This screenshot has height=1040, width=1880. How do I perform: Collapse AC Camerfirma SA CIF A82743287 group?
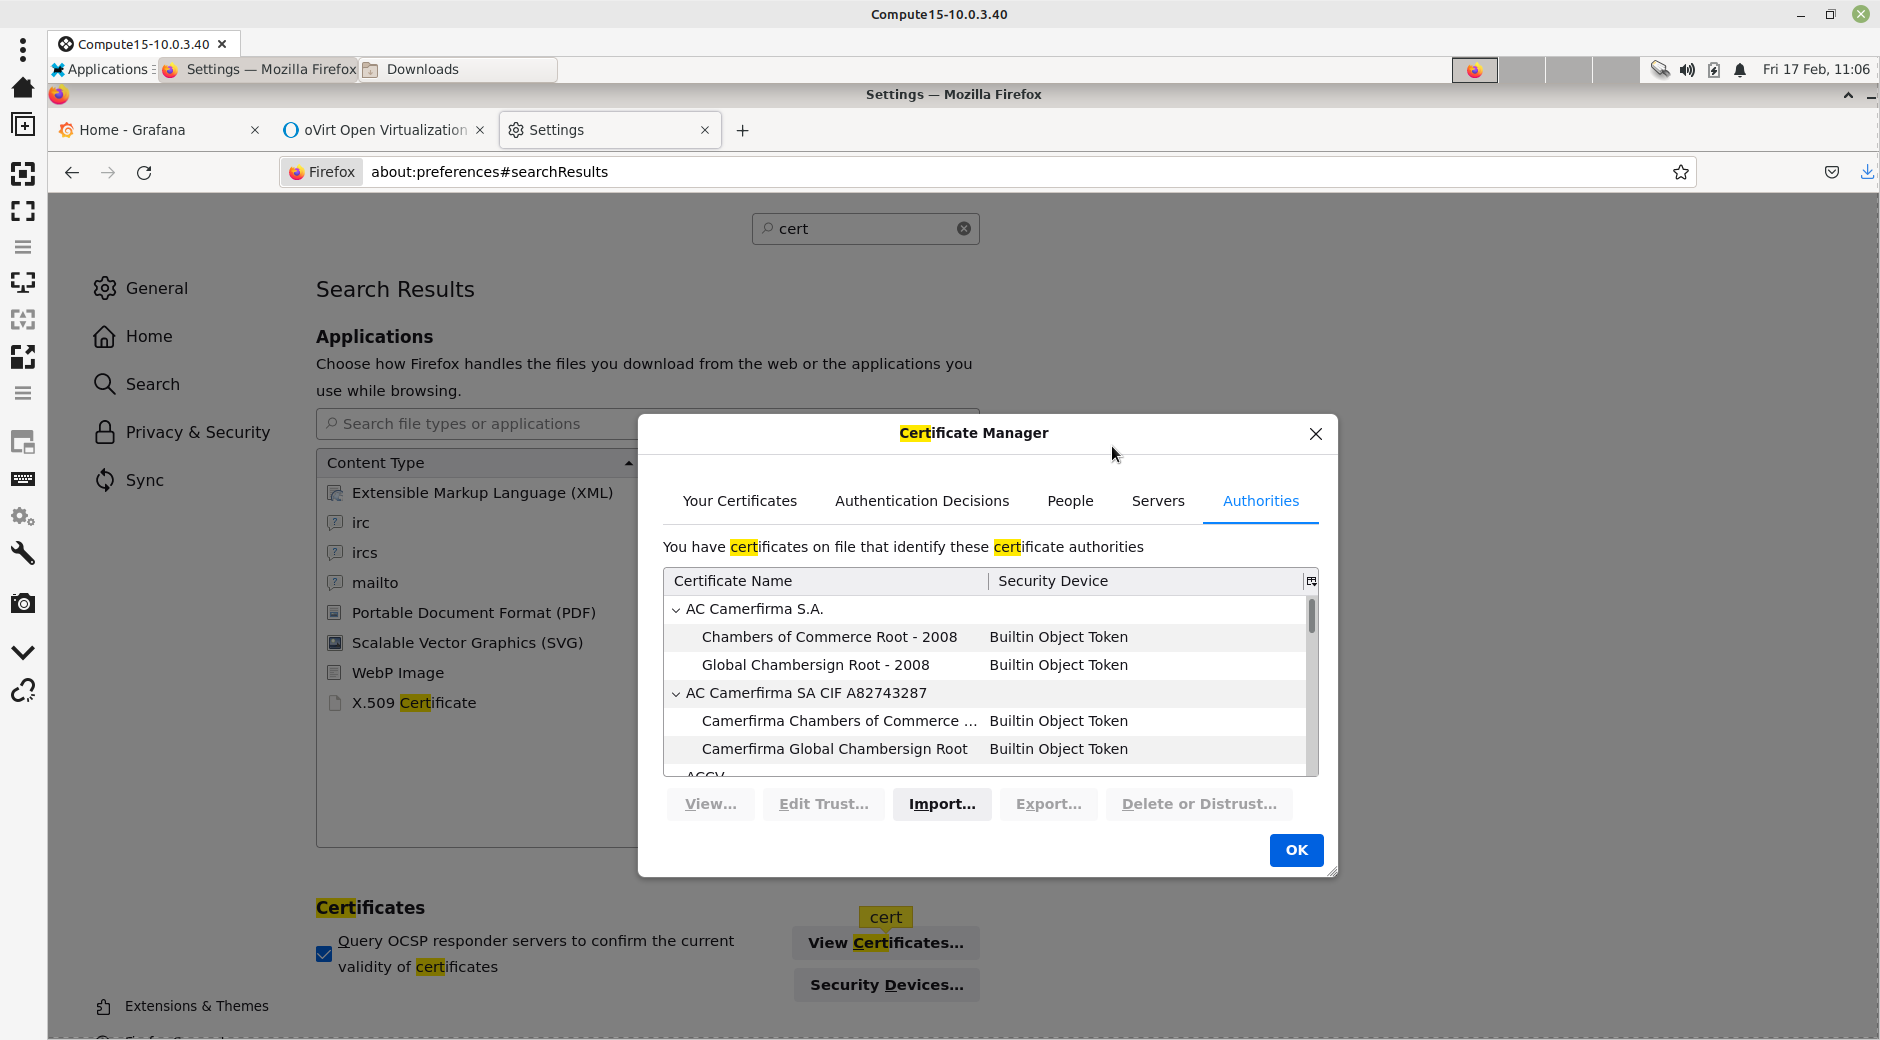tap(676, 694)
